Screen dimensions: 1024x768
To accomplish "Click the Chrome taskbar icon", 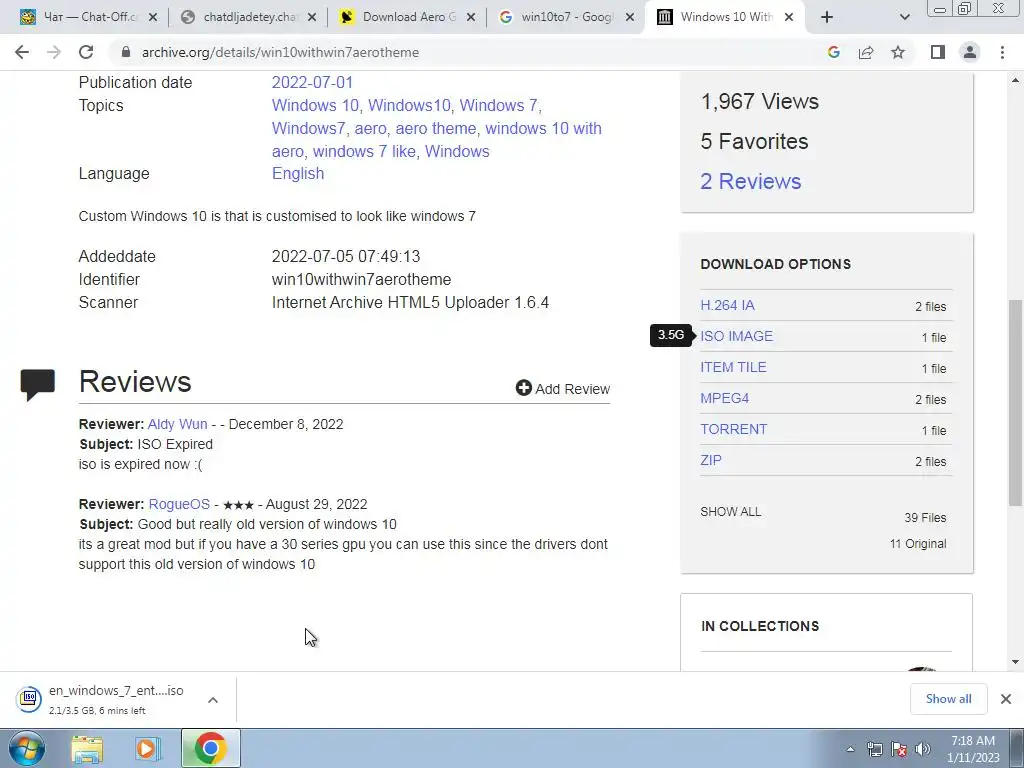I will [x=210, y=748].
